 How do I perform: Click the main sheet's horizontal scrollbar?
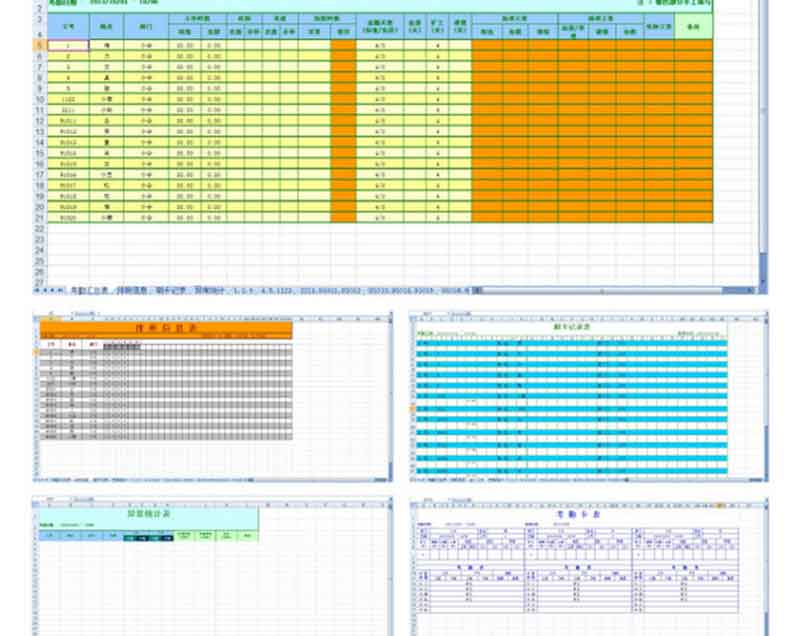click(x=620, y=290)
